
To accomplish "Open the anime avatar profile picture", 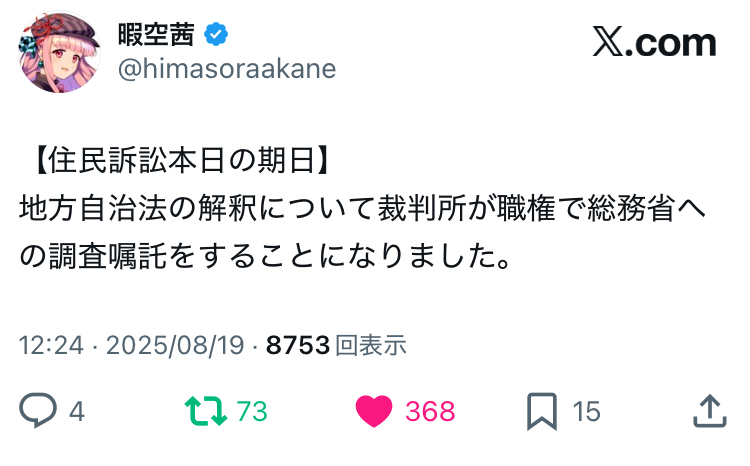I will tap(59, 53).
